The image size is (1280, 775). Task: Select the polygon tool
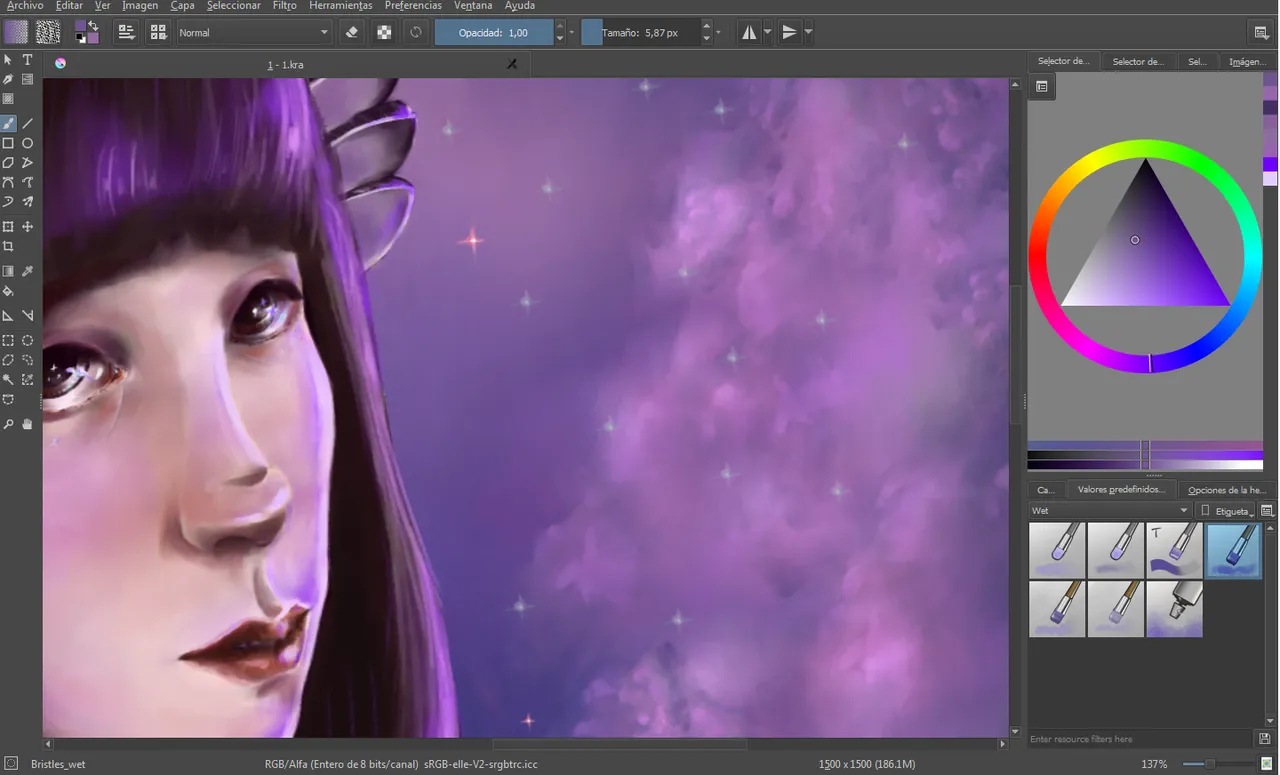(8, 162)
